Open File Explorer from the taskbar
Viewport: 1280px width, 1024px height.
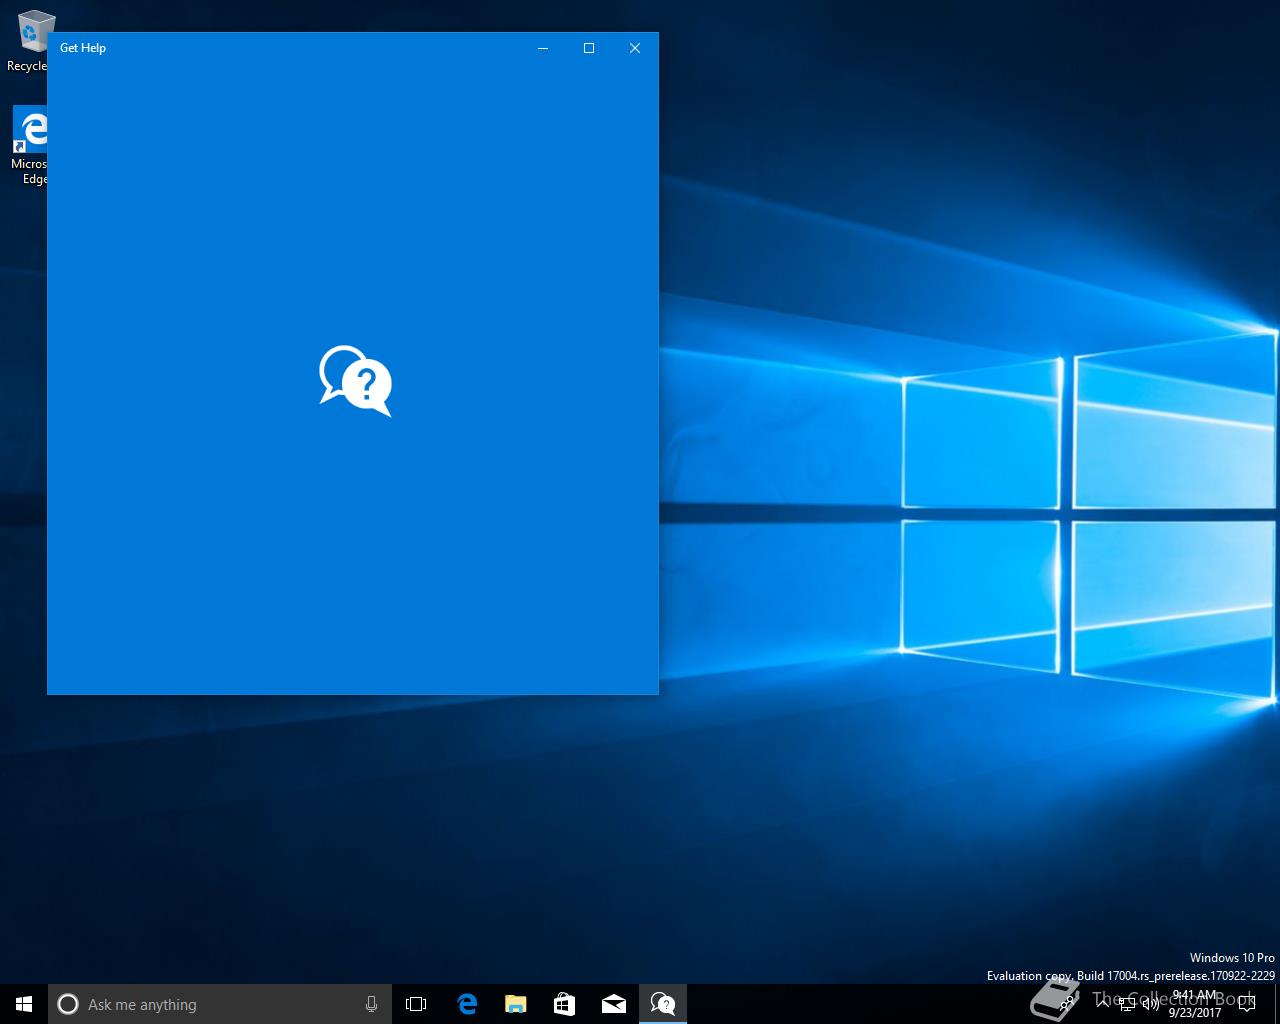(x=515, y=1004)
